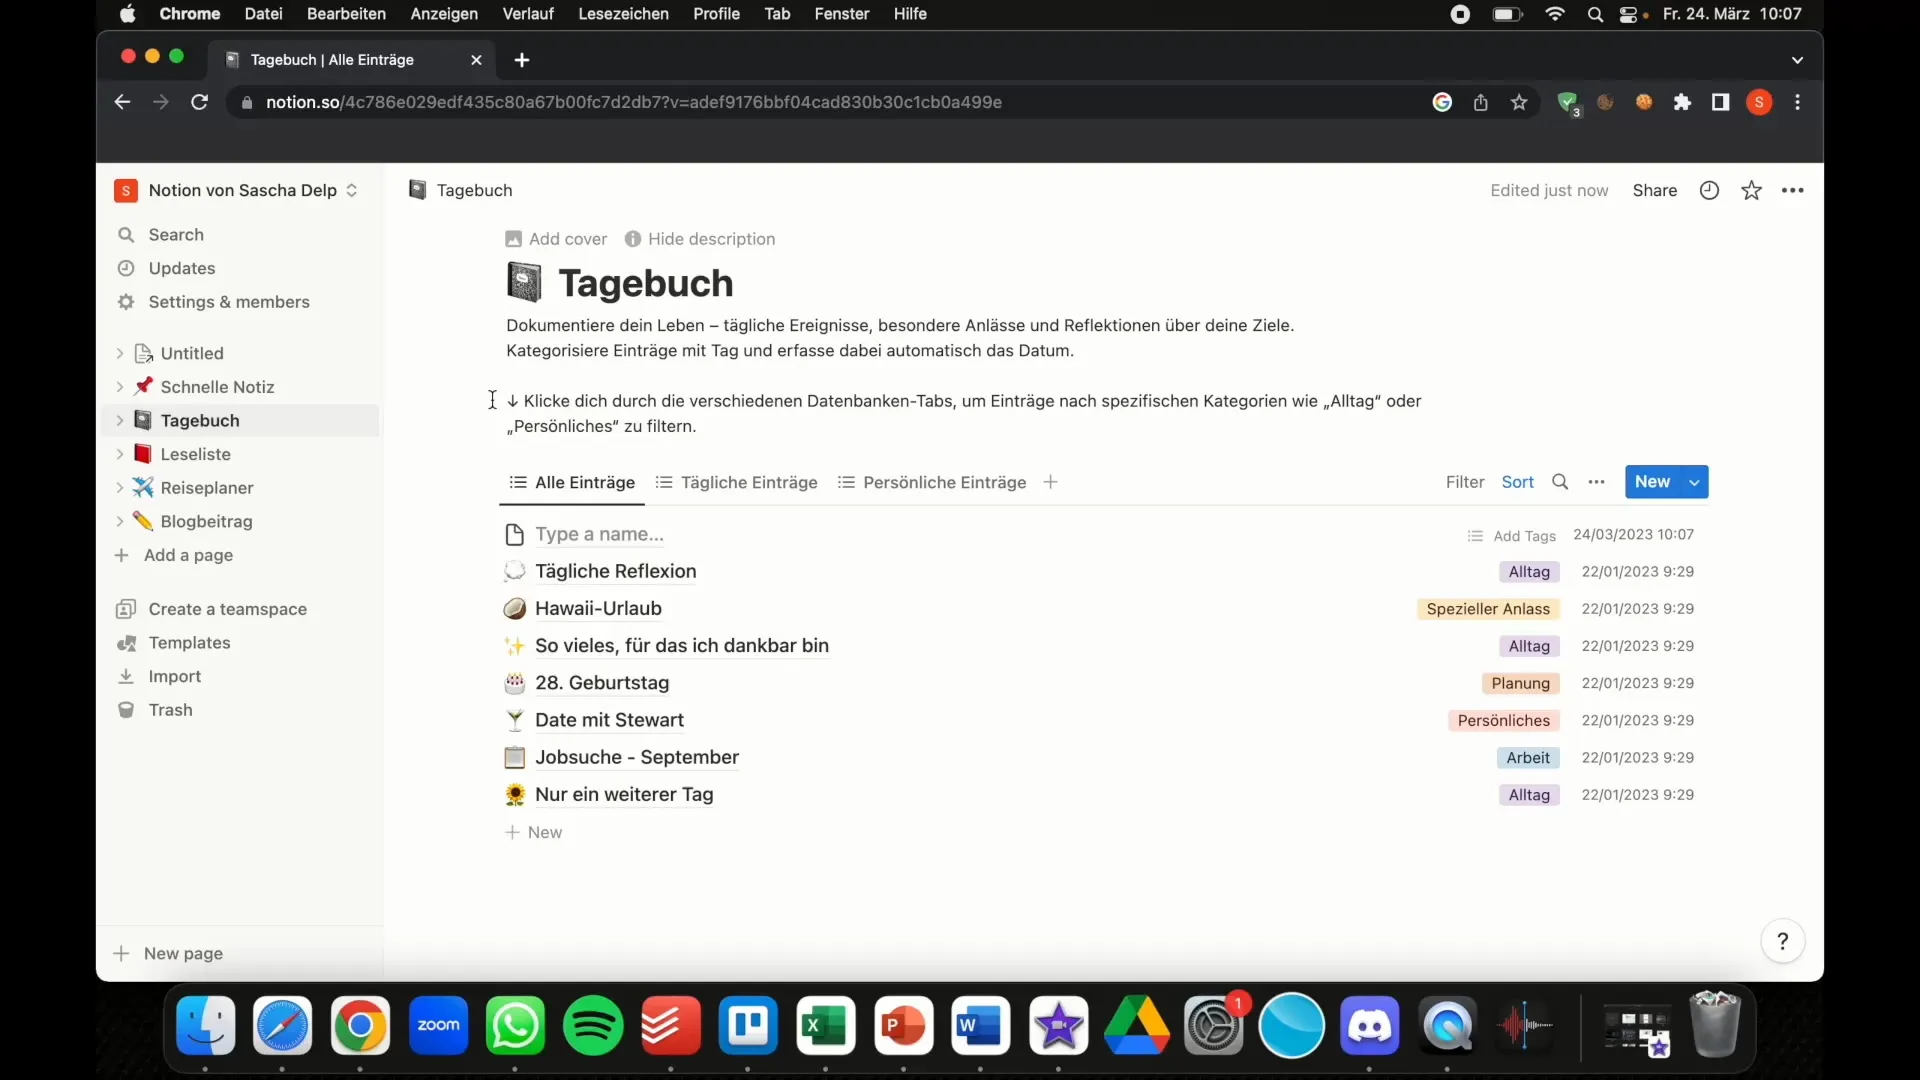
Task: Open the Reiseplaner page icon
Action: point(142,487)
